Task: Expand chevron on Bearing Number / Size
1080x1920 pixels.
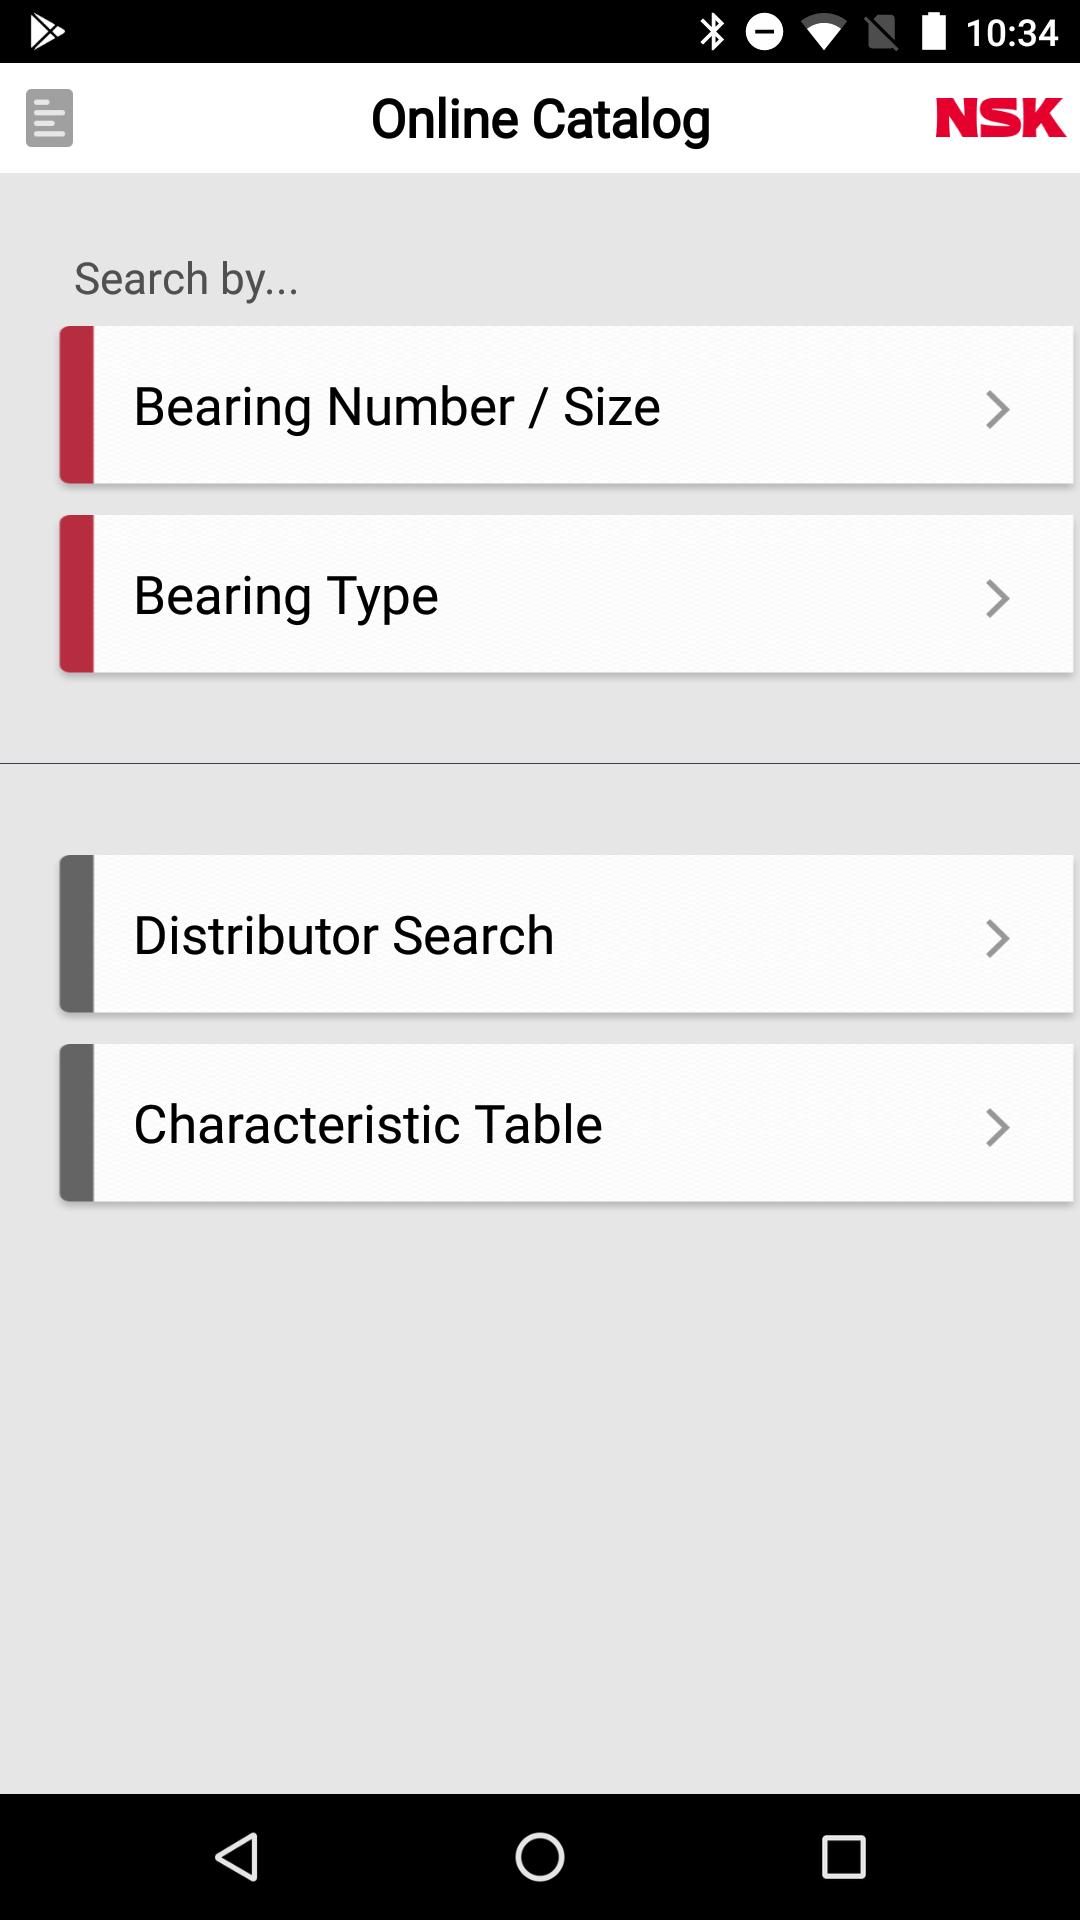Action: [997, 409]
